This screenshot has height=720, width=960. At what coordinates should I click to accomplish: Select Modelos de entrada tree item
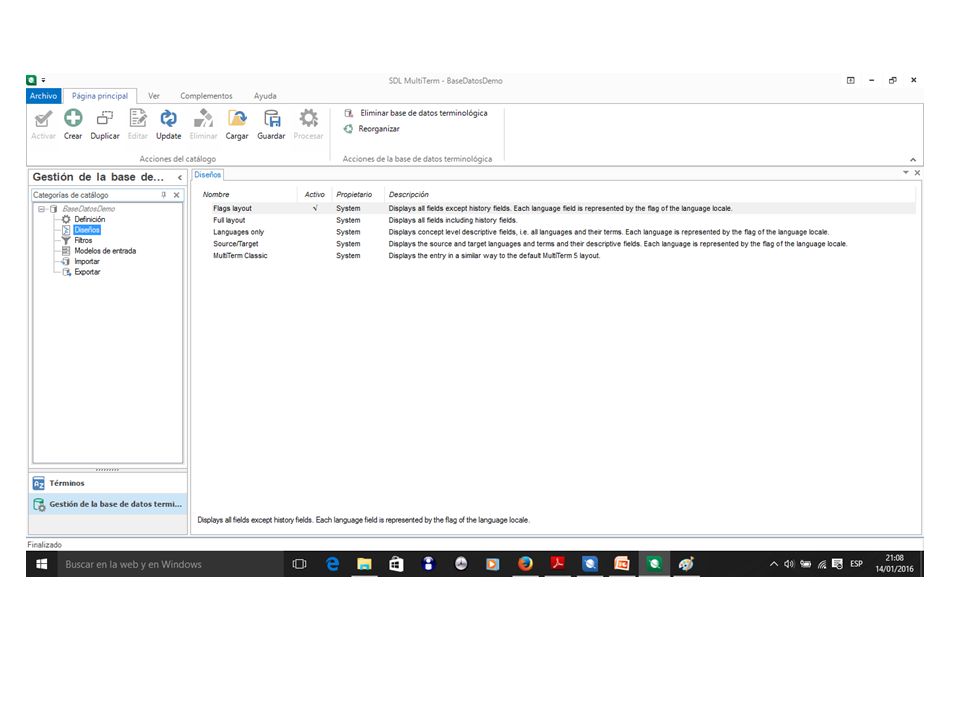click(105, 251)
